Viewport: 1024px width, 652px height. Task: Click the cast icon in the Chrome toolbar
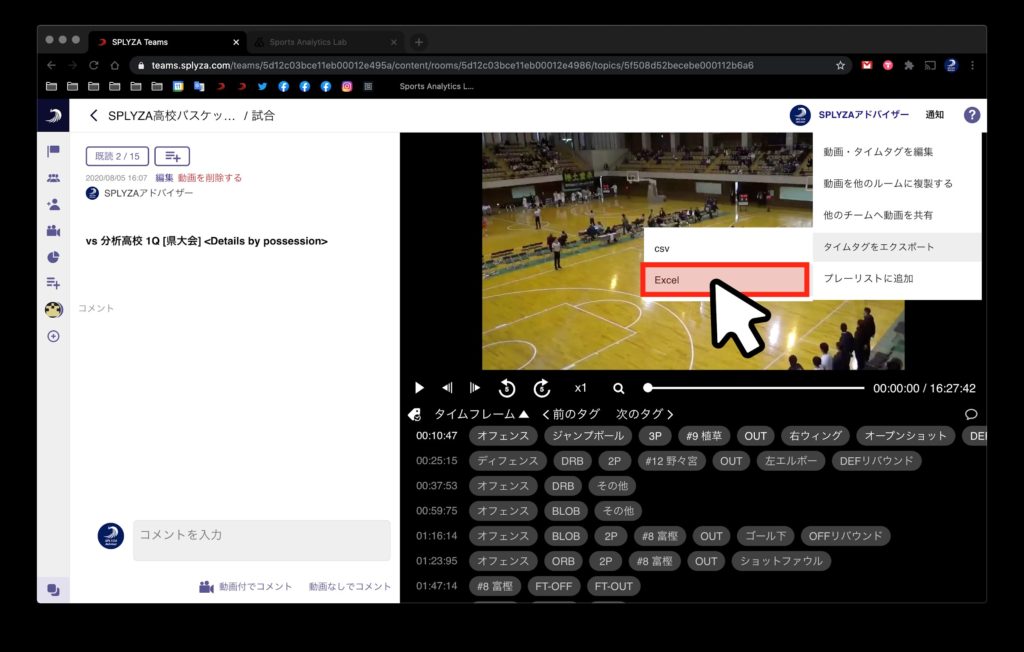pos(930,65)
